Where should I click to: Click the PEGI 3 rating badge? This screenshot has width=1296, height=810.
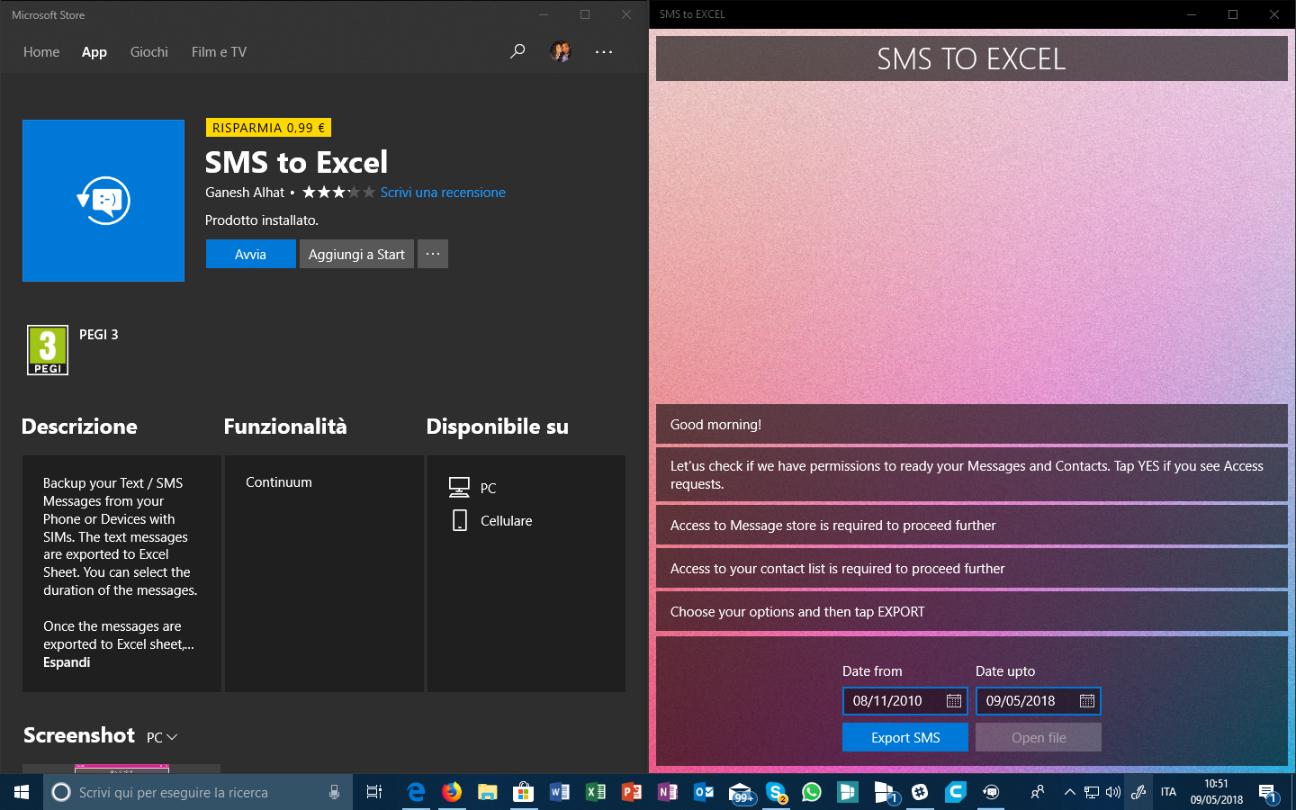click(x=47, y=351)
